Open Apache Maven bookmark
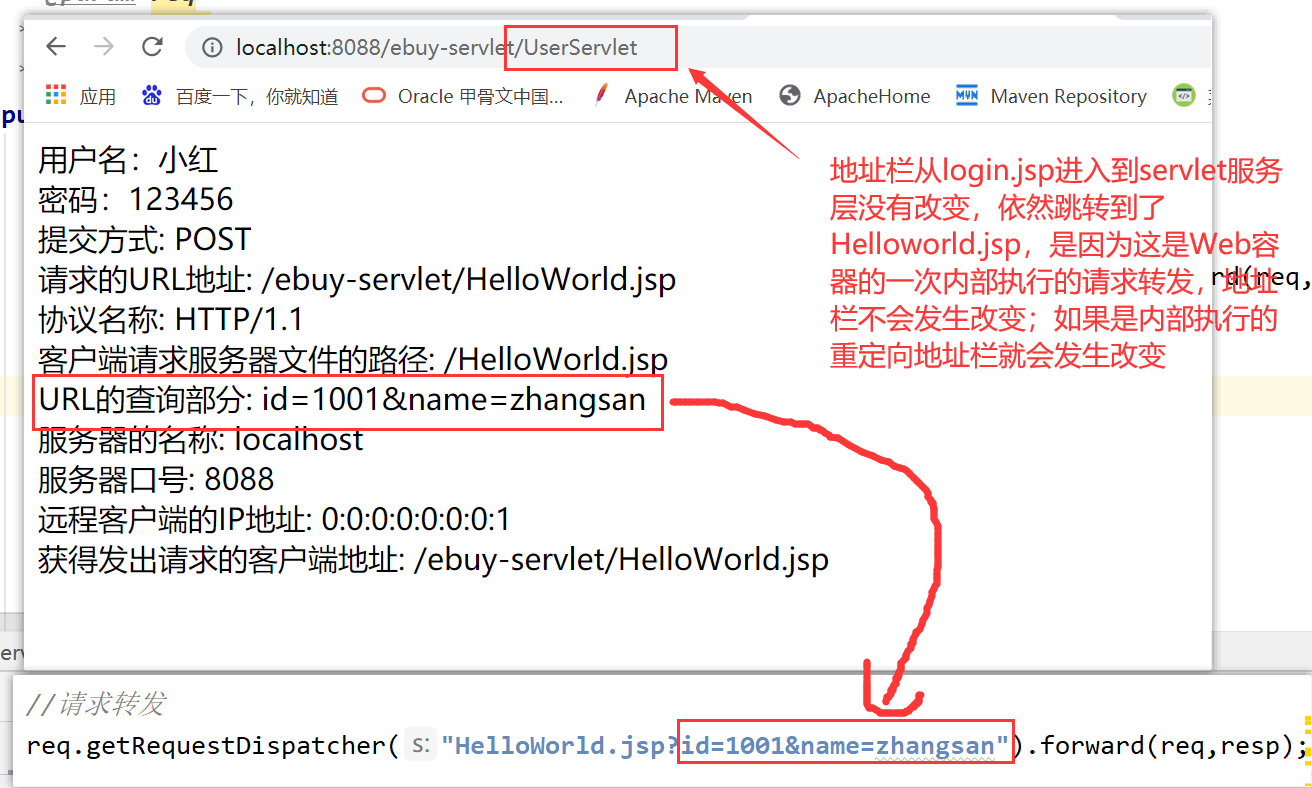 (688, 96)
